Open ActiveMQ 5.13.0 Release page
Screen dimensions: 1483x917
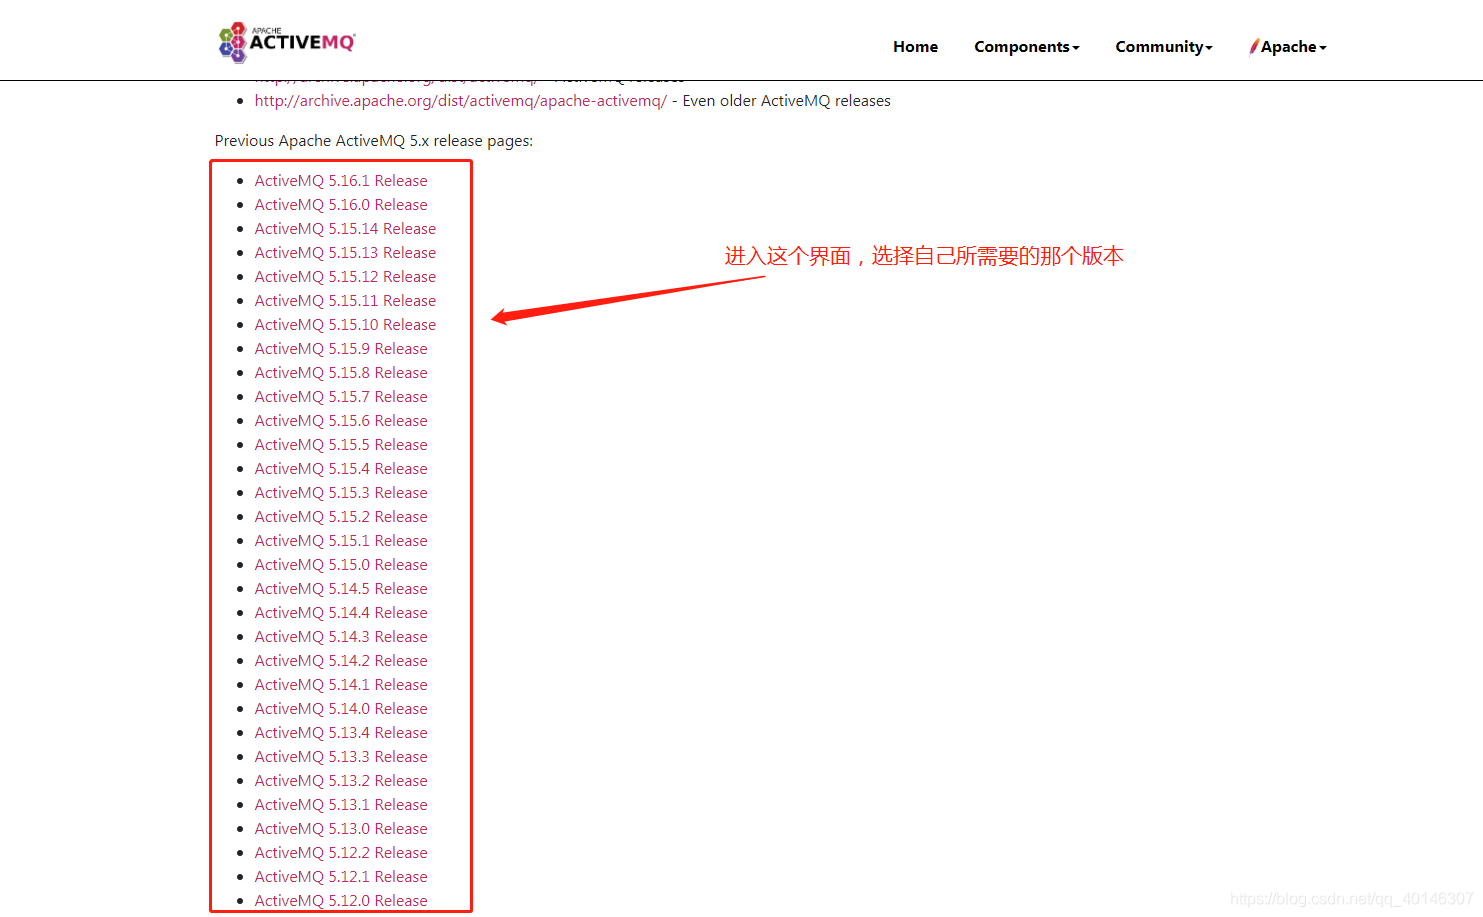pyautogui.click(x=341, y=829)
